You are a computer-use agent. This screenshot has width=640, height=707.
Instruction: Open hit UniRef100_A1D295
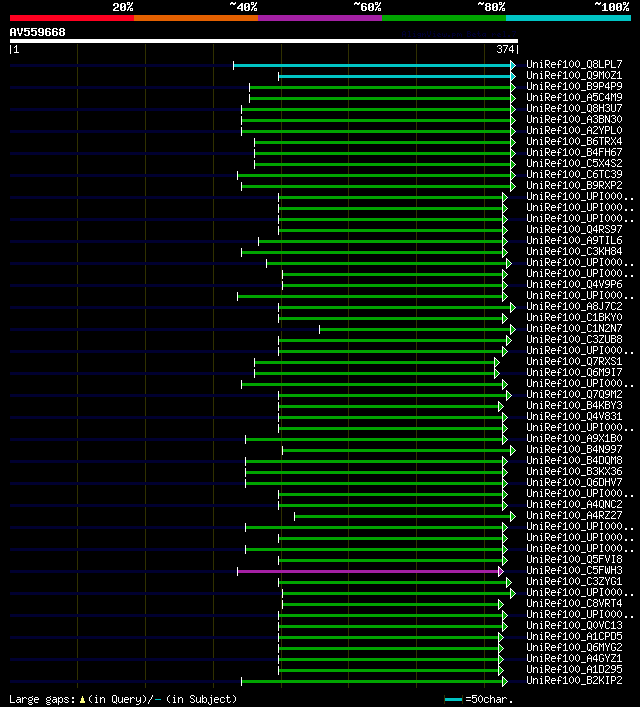coord(574,669)
